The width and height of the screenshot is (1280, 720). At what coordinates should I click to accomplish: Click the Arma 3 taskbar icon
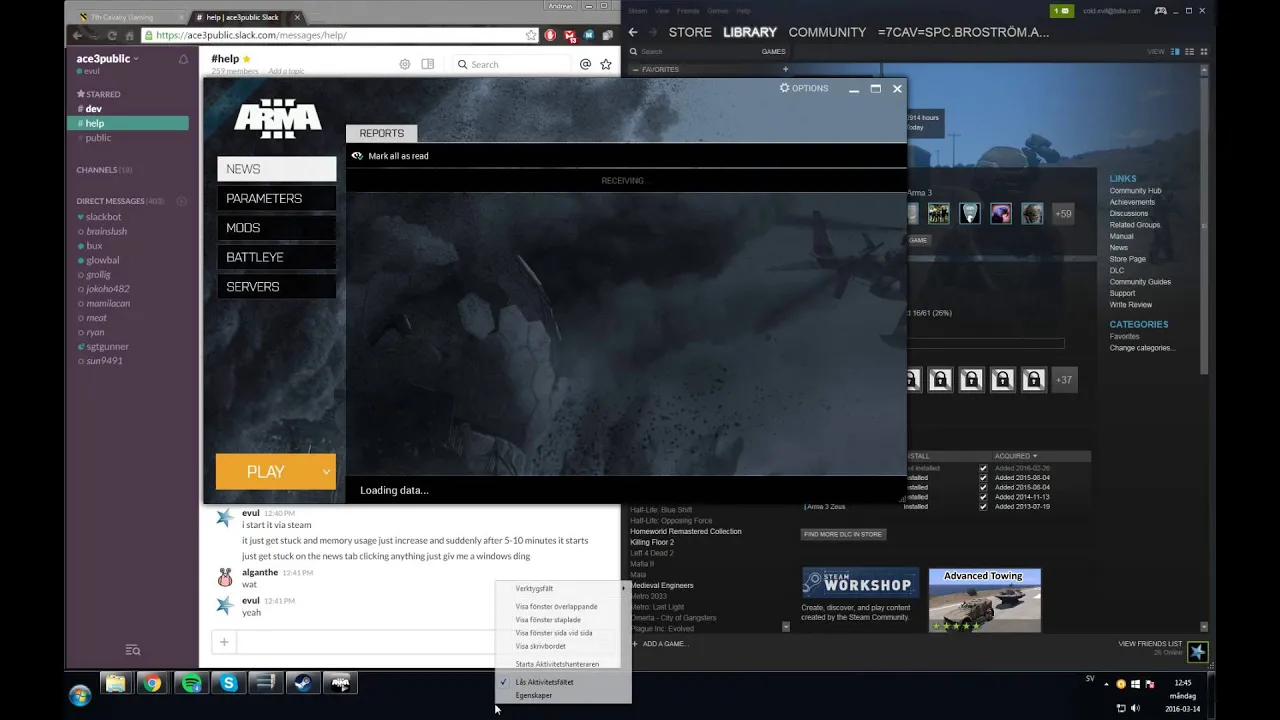point(341,683)
